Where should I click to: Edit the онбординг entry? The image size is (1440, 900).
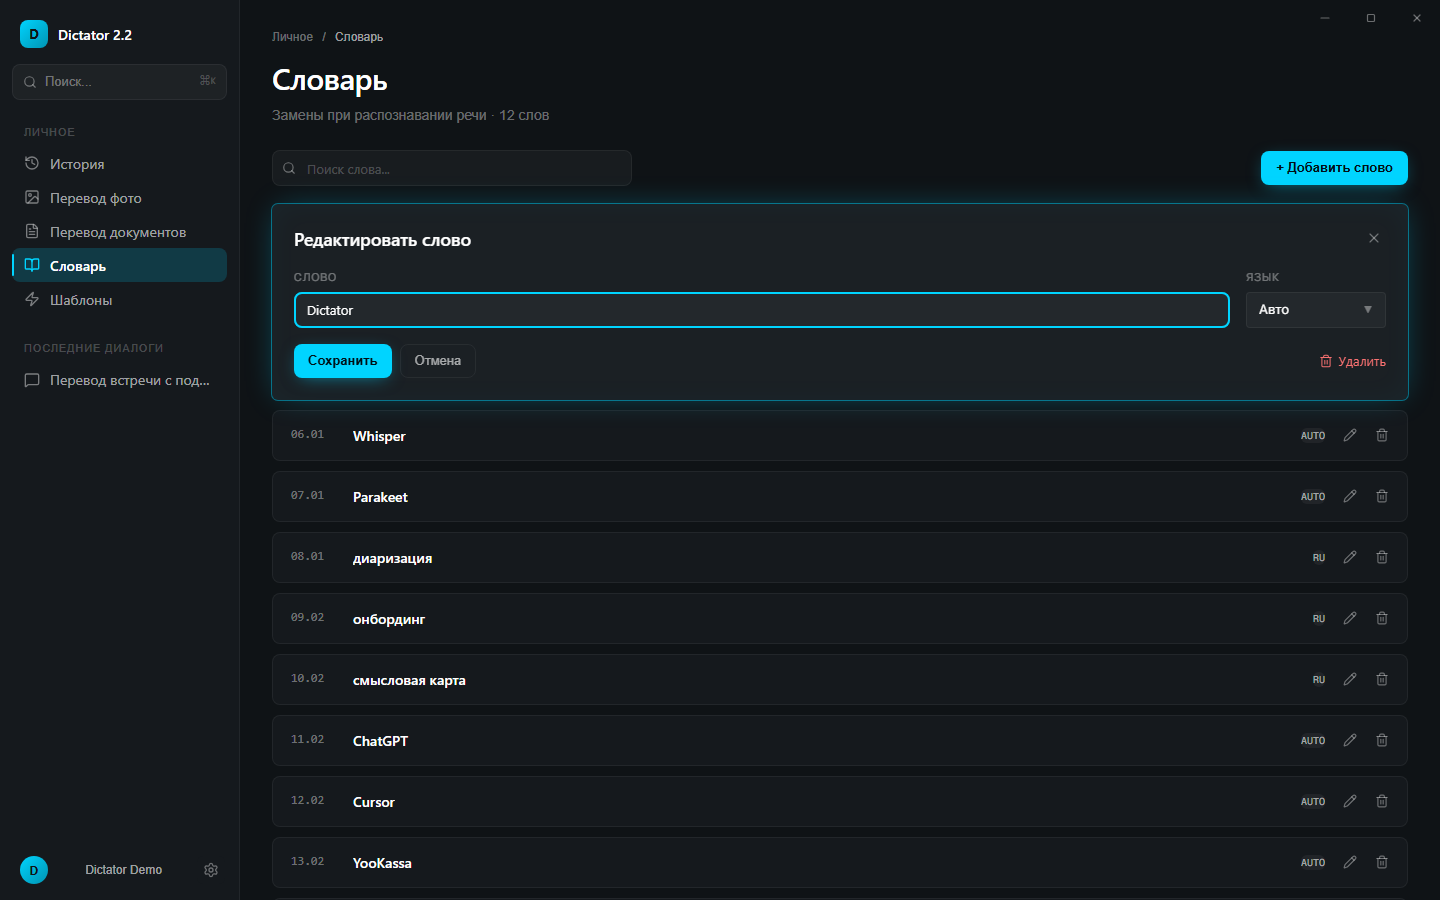click(x=1350, y=618)
